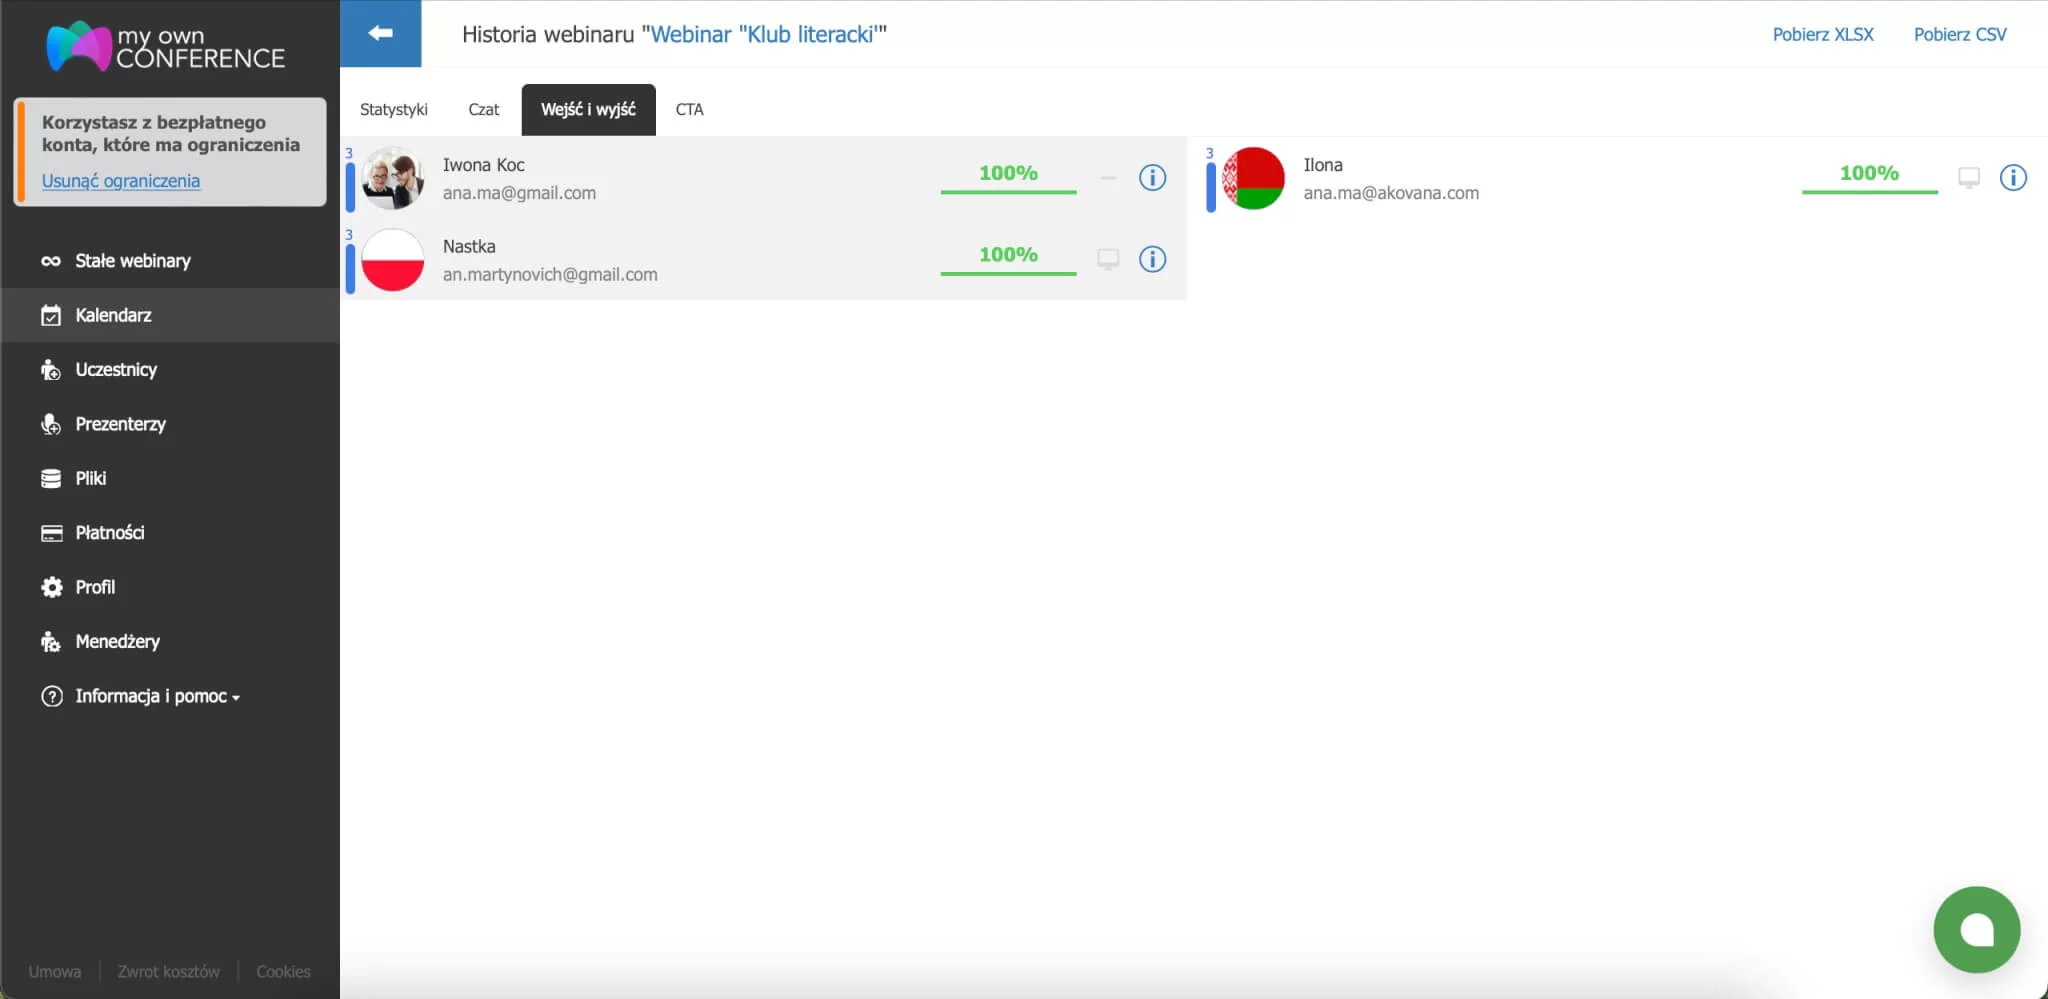Switch to the Statystyki tab
This screenshot has width=2048, height=999.
click(394, 109)
